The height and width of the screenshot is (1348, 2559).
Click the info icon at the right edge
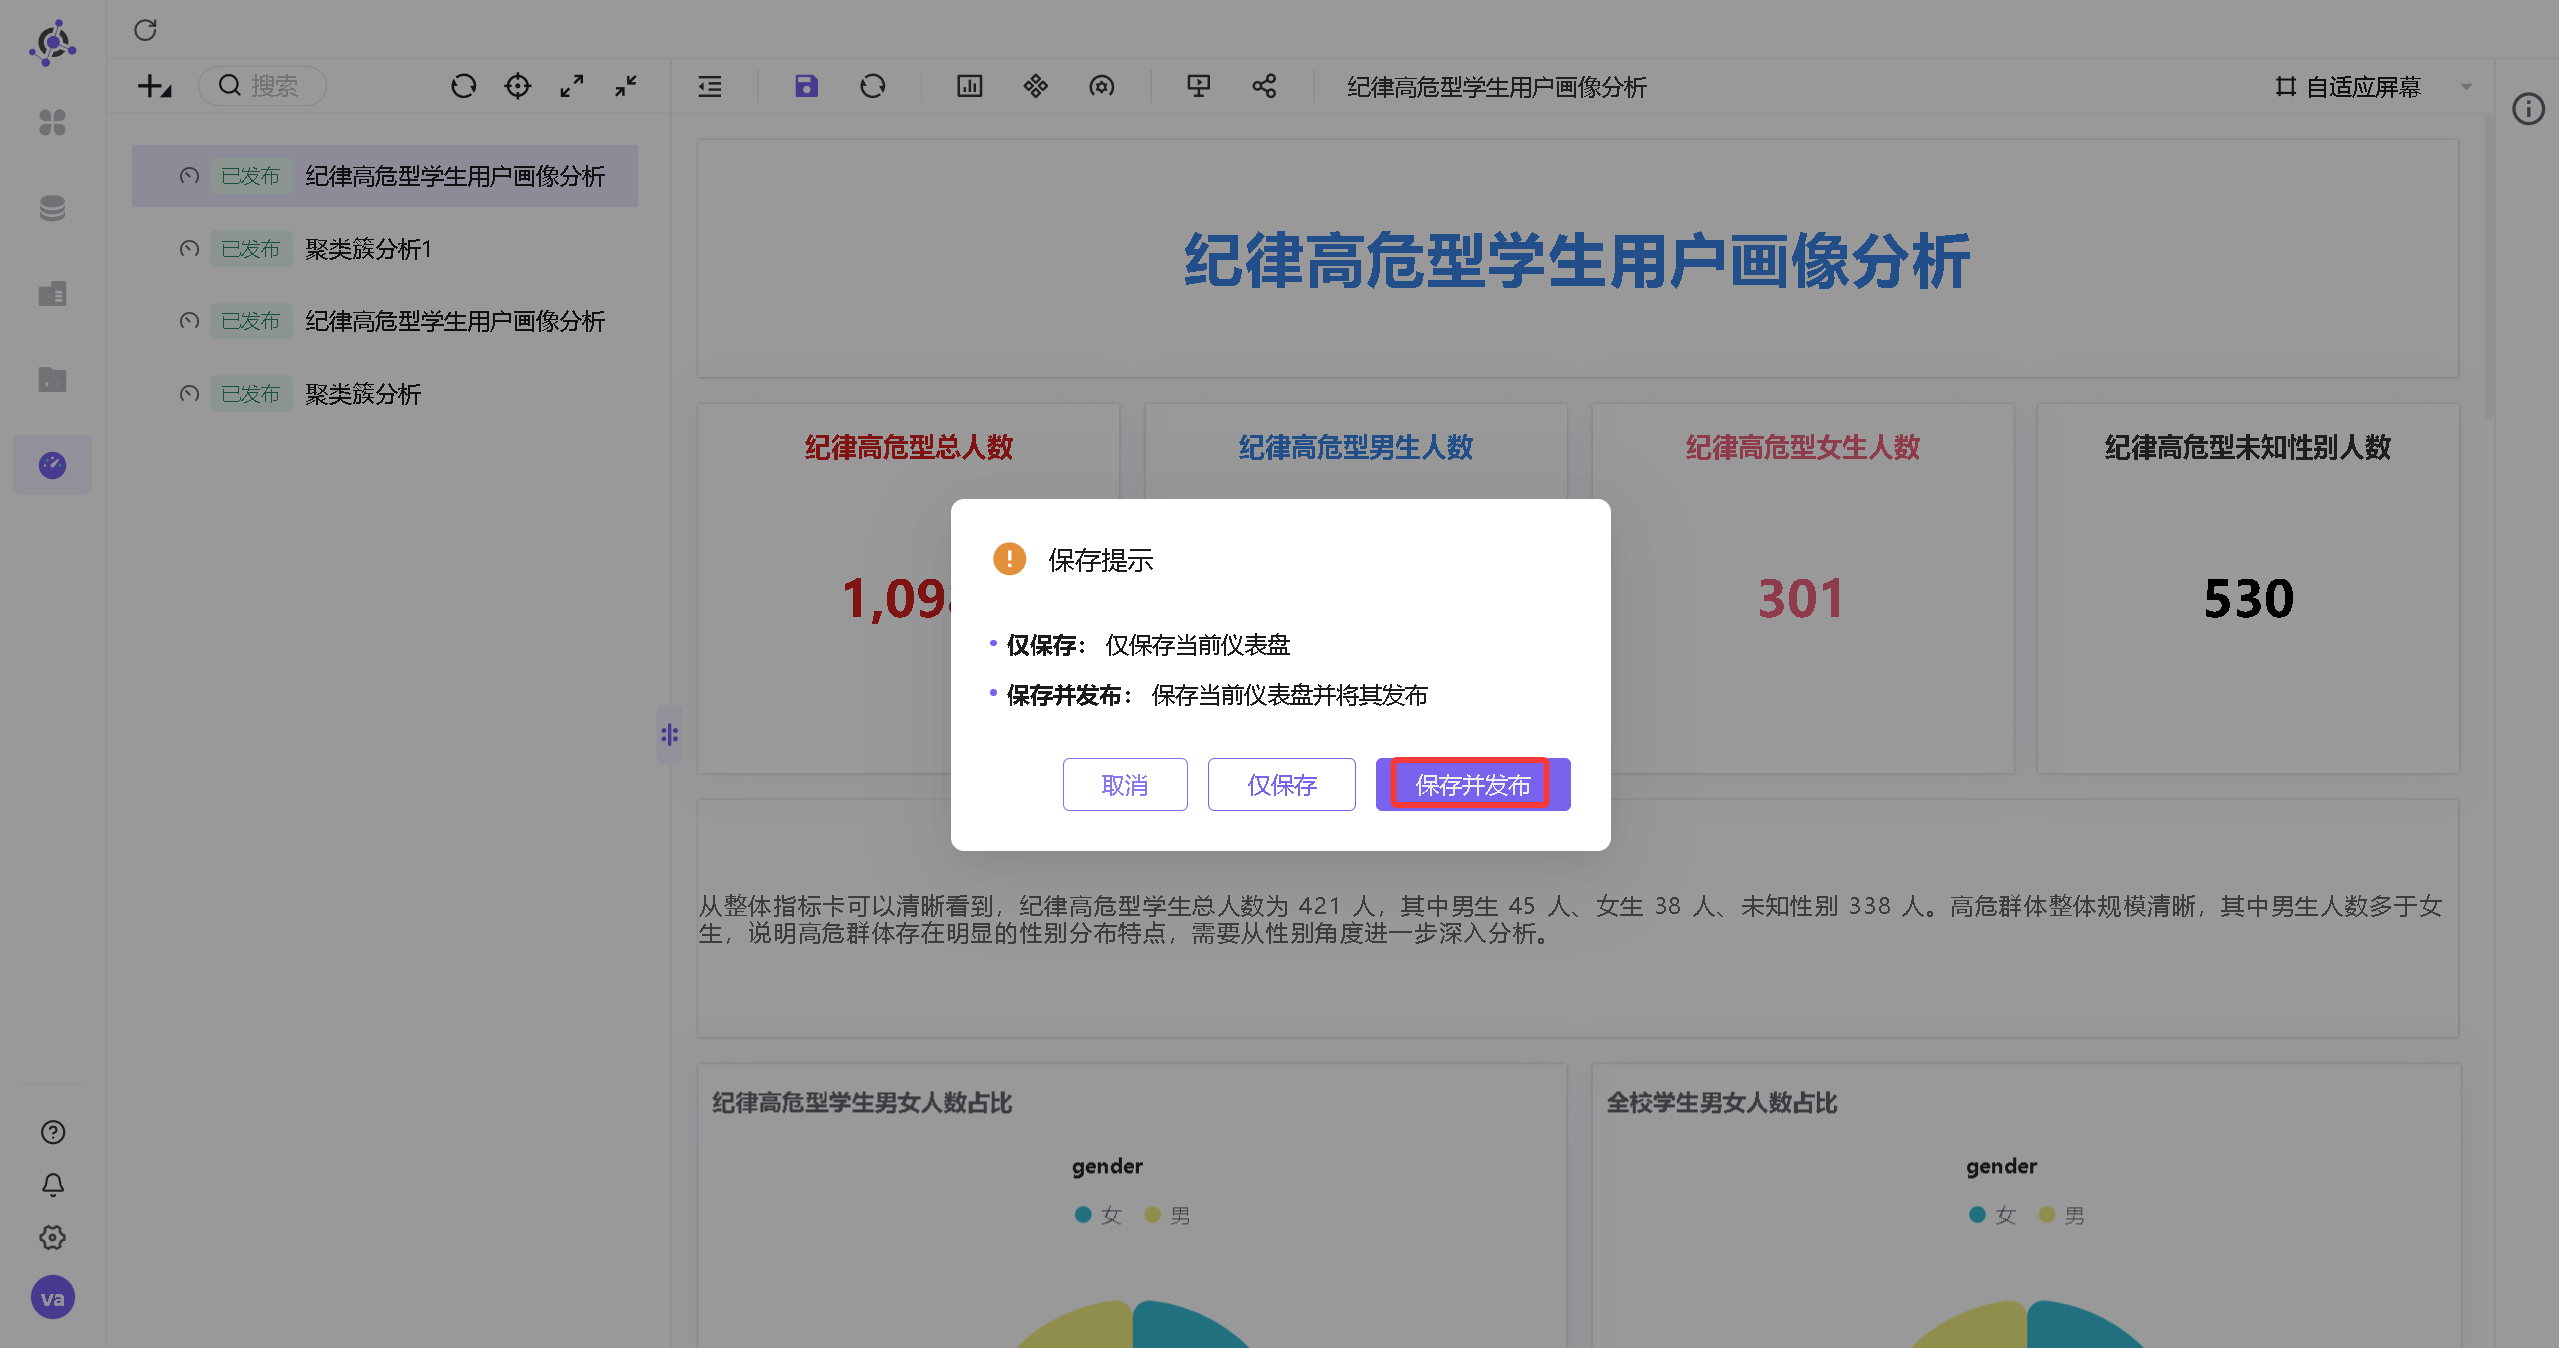[2528, 109]
